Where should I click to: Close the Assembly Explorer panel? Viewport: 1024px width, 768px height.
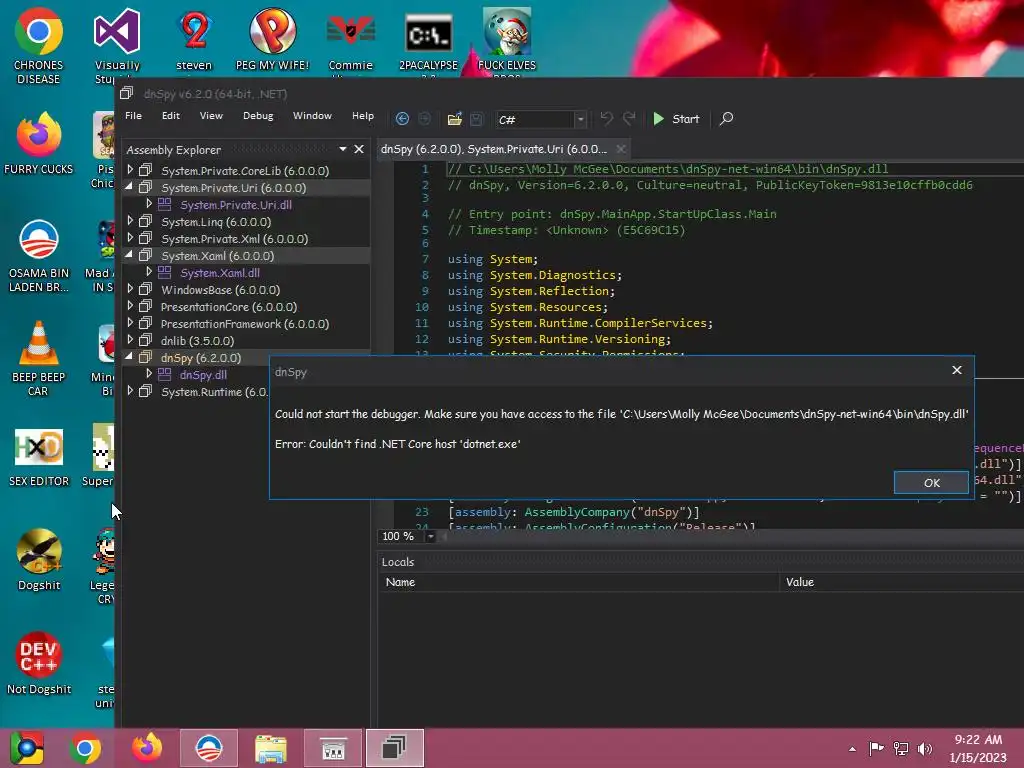(359, 149)
